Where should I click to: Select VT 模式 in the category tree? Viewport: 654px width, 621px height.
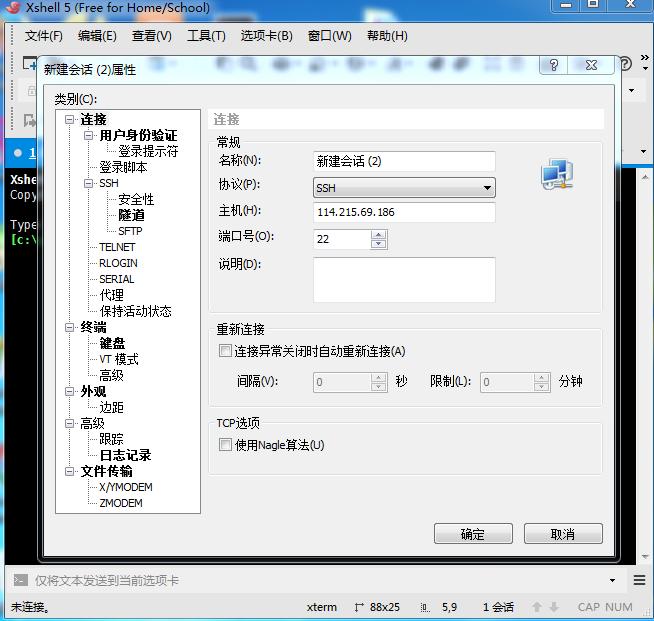119,360
